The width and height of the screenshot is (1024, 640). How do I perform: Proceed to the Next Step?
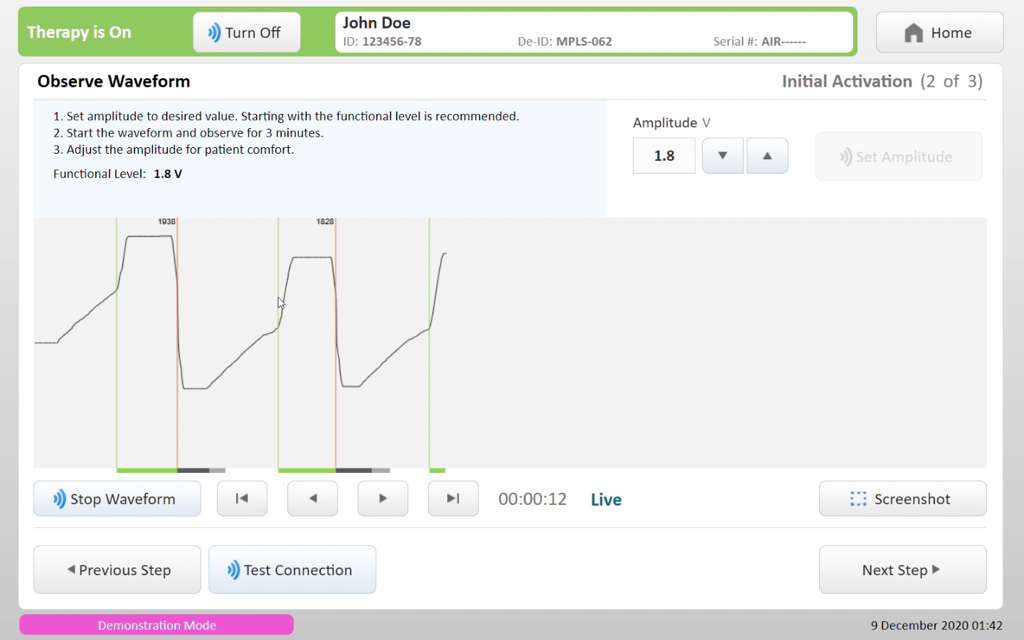pos(903,569)
